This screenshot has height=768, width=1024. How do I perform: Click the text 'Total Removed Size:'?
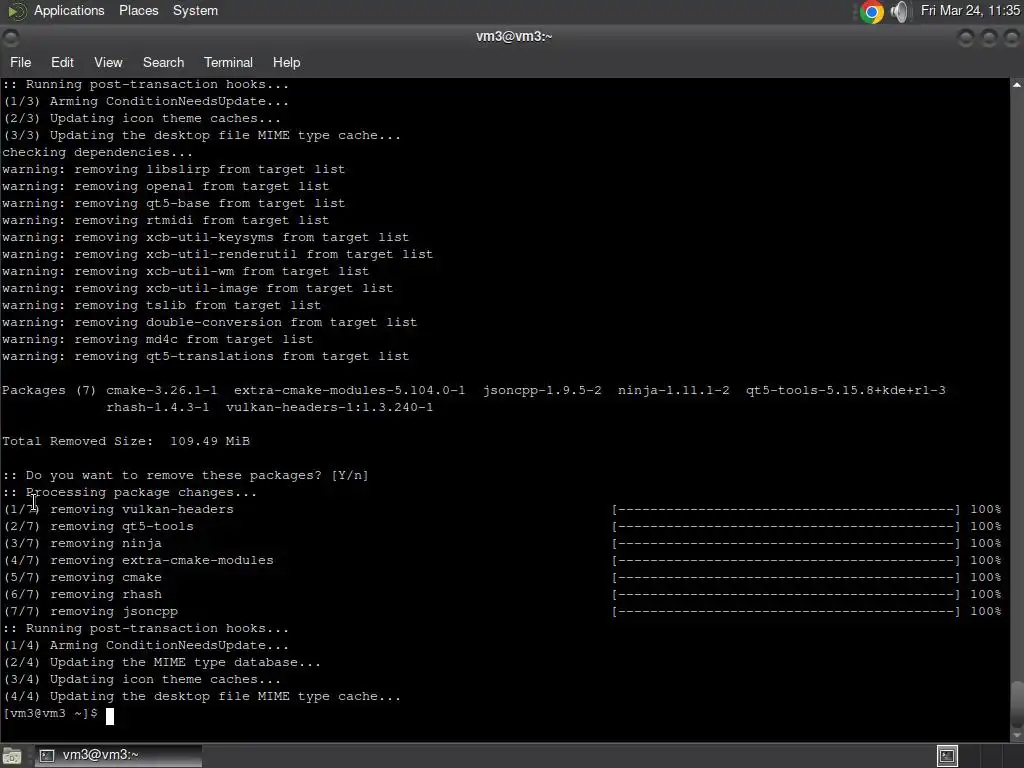(x=77, y=441)
